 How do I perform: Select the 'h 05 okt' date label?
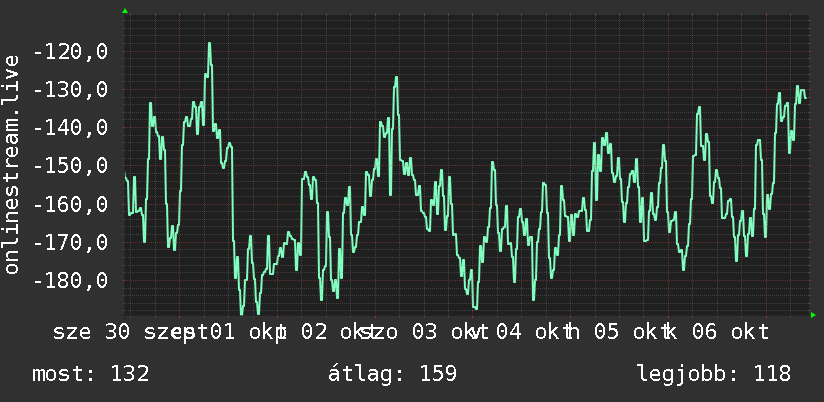point(619,332)
